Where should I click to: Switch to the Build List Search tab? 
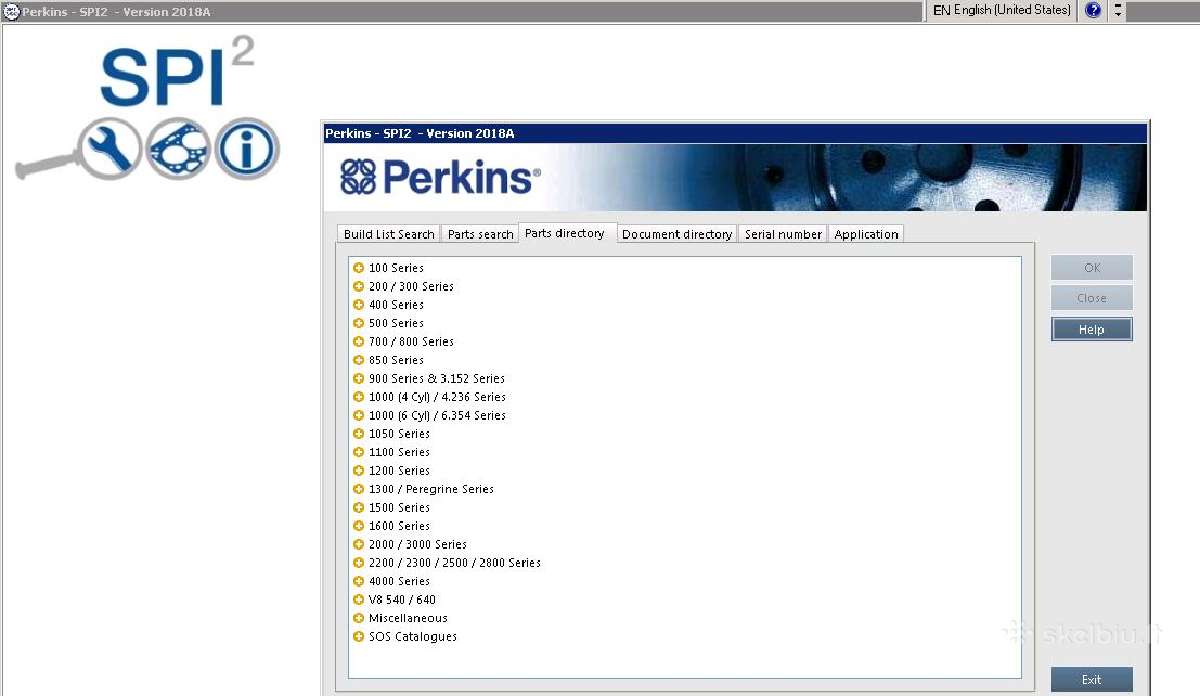pos(389,234)
